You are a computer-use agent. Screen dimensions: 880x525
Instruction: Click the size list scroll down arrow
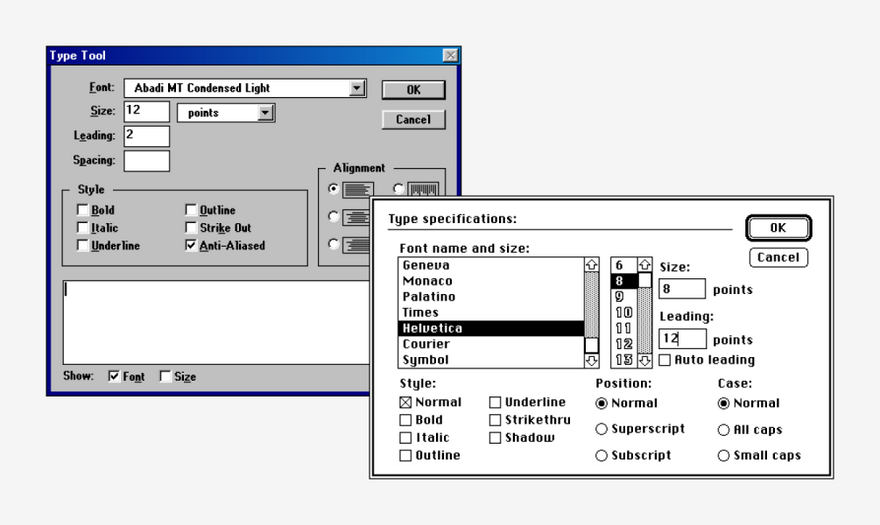coord(644,361)
